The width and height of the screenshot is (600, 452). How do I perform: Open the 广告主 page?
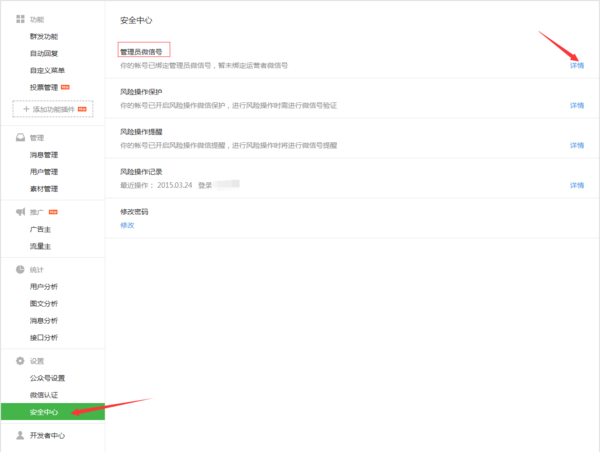click(41, 229)
